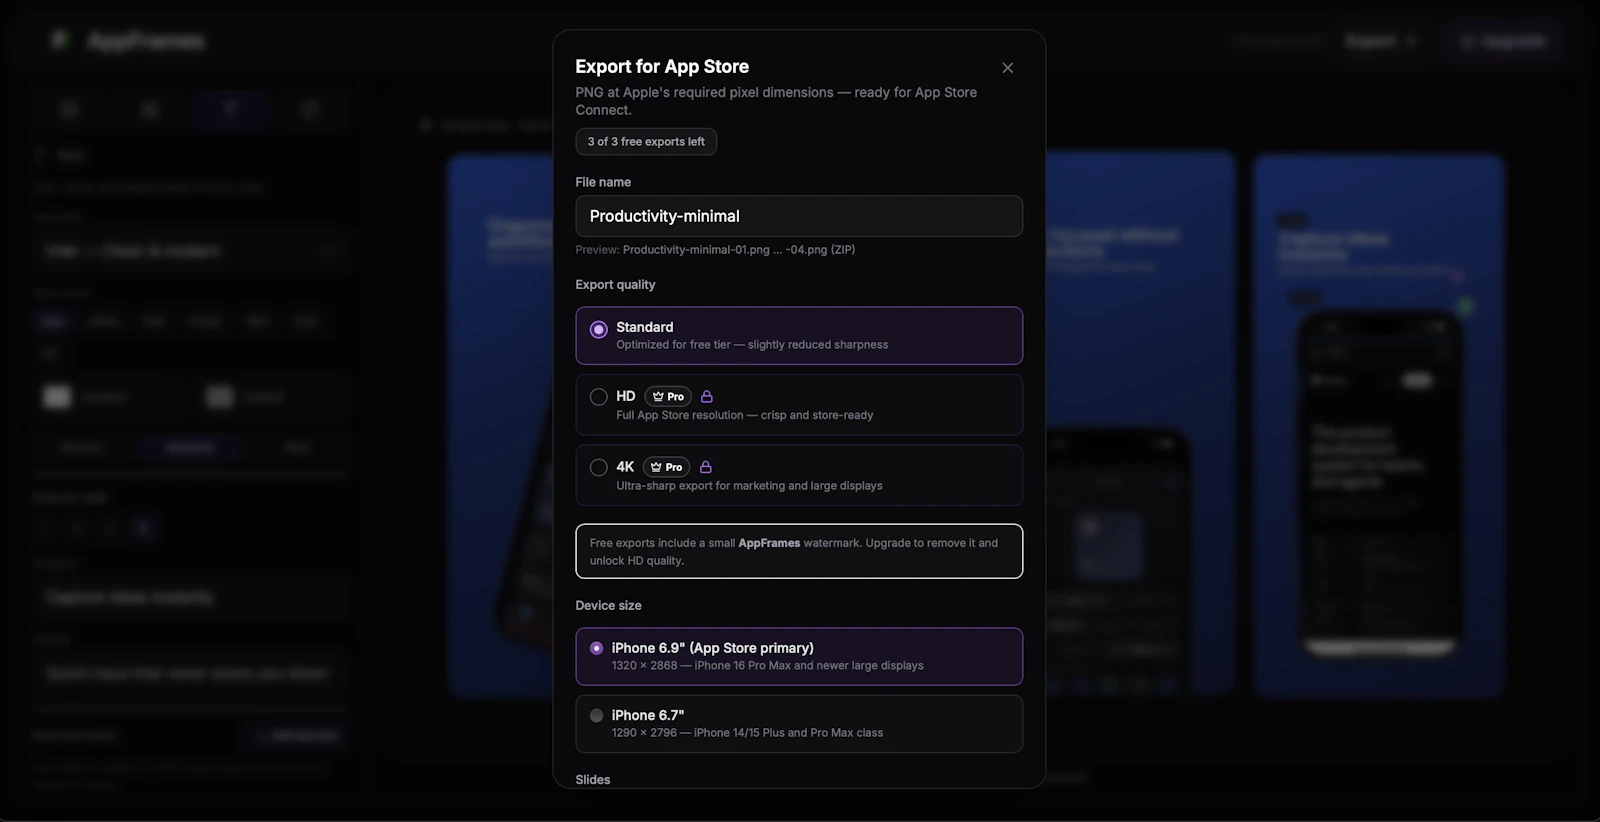Select the 4K export quality radio

click(598, 467)
